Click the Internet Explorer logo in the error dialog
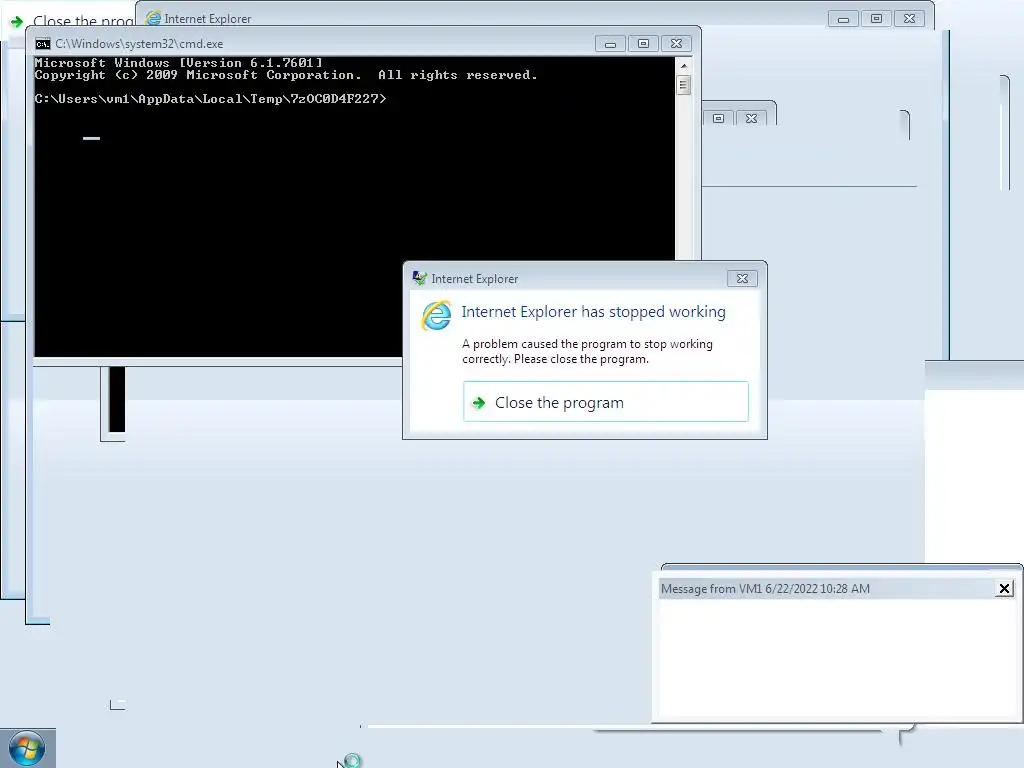Viewport: 1024px width, 768px height. (436, 315)
